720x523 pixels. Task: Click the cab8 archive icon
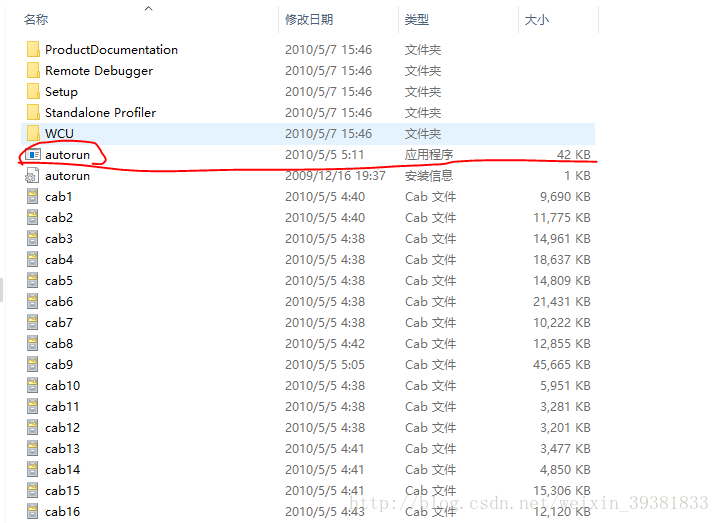click(33, 343)
